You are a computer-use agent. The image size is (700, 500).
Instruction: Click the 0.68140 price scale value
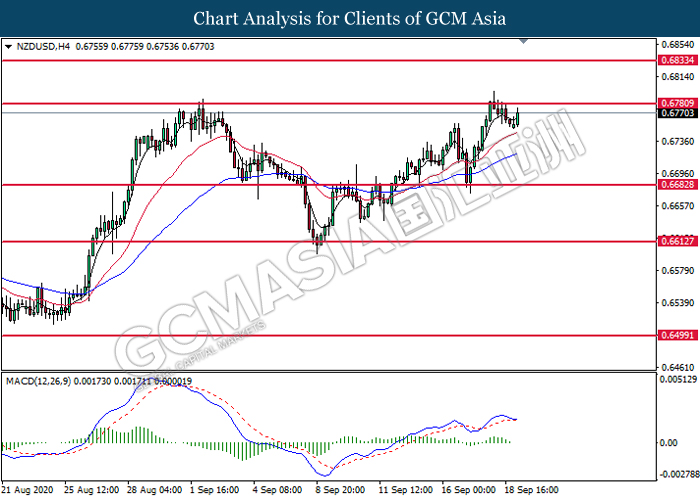[x=678, y=77]
